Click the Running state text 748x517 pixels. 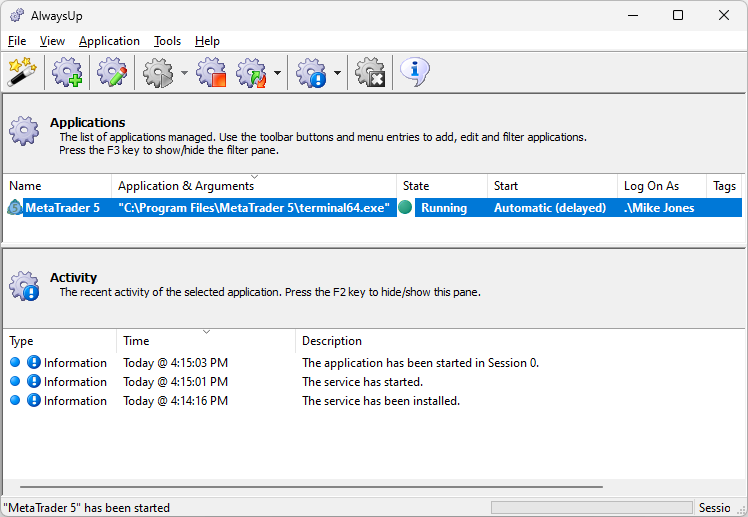pyautogui.click(x=444, y=208)
